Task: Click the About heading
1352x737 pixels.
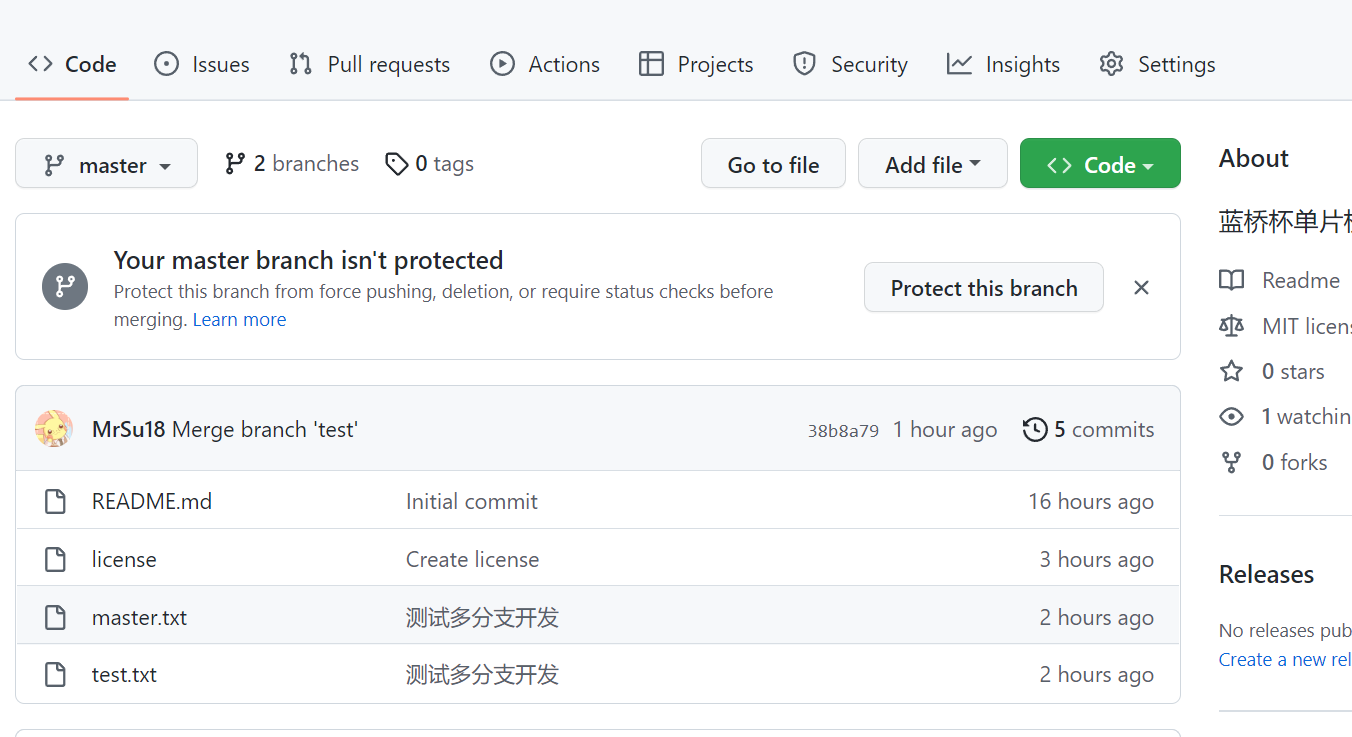Action: [1254, 159]
